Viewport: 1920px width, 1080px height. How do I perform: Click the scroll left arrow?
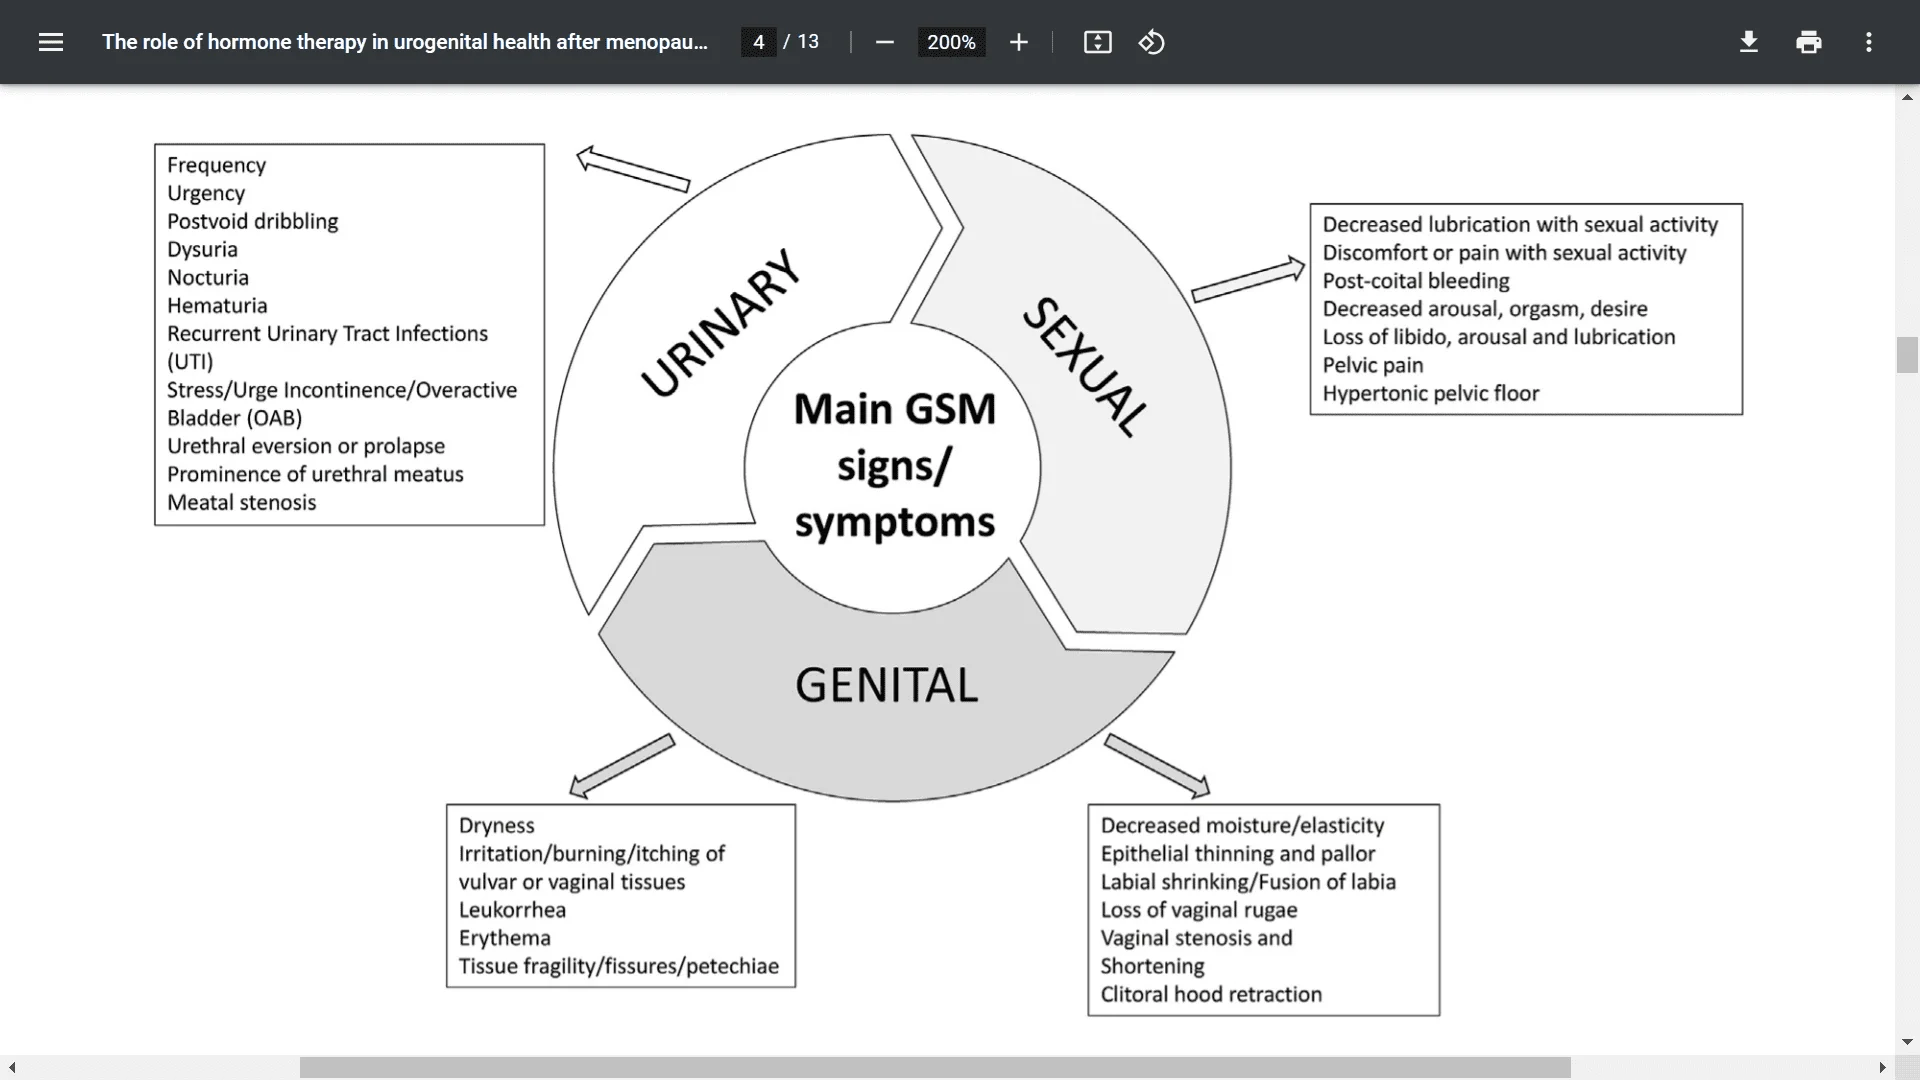tap(12, 1068)
